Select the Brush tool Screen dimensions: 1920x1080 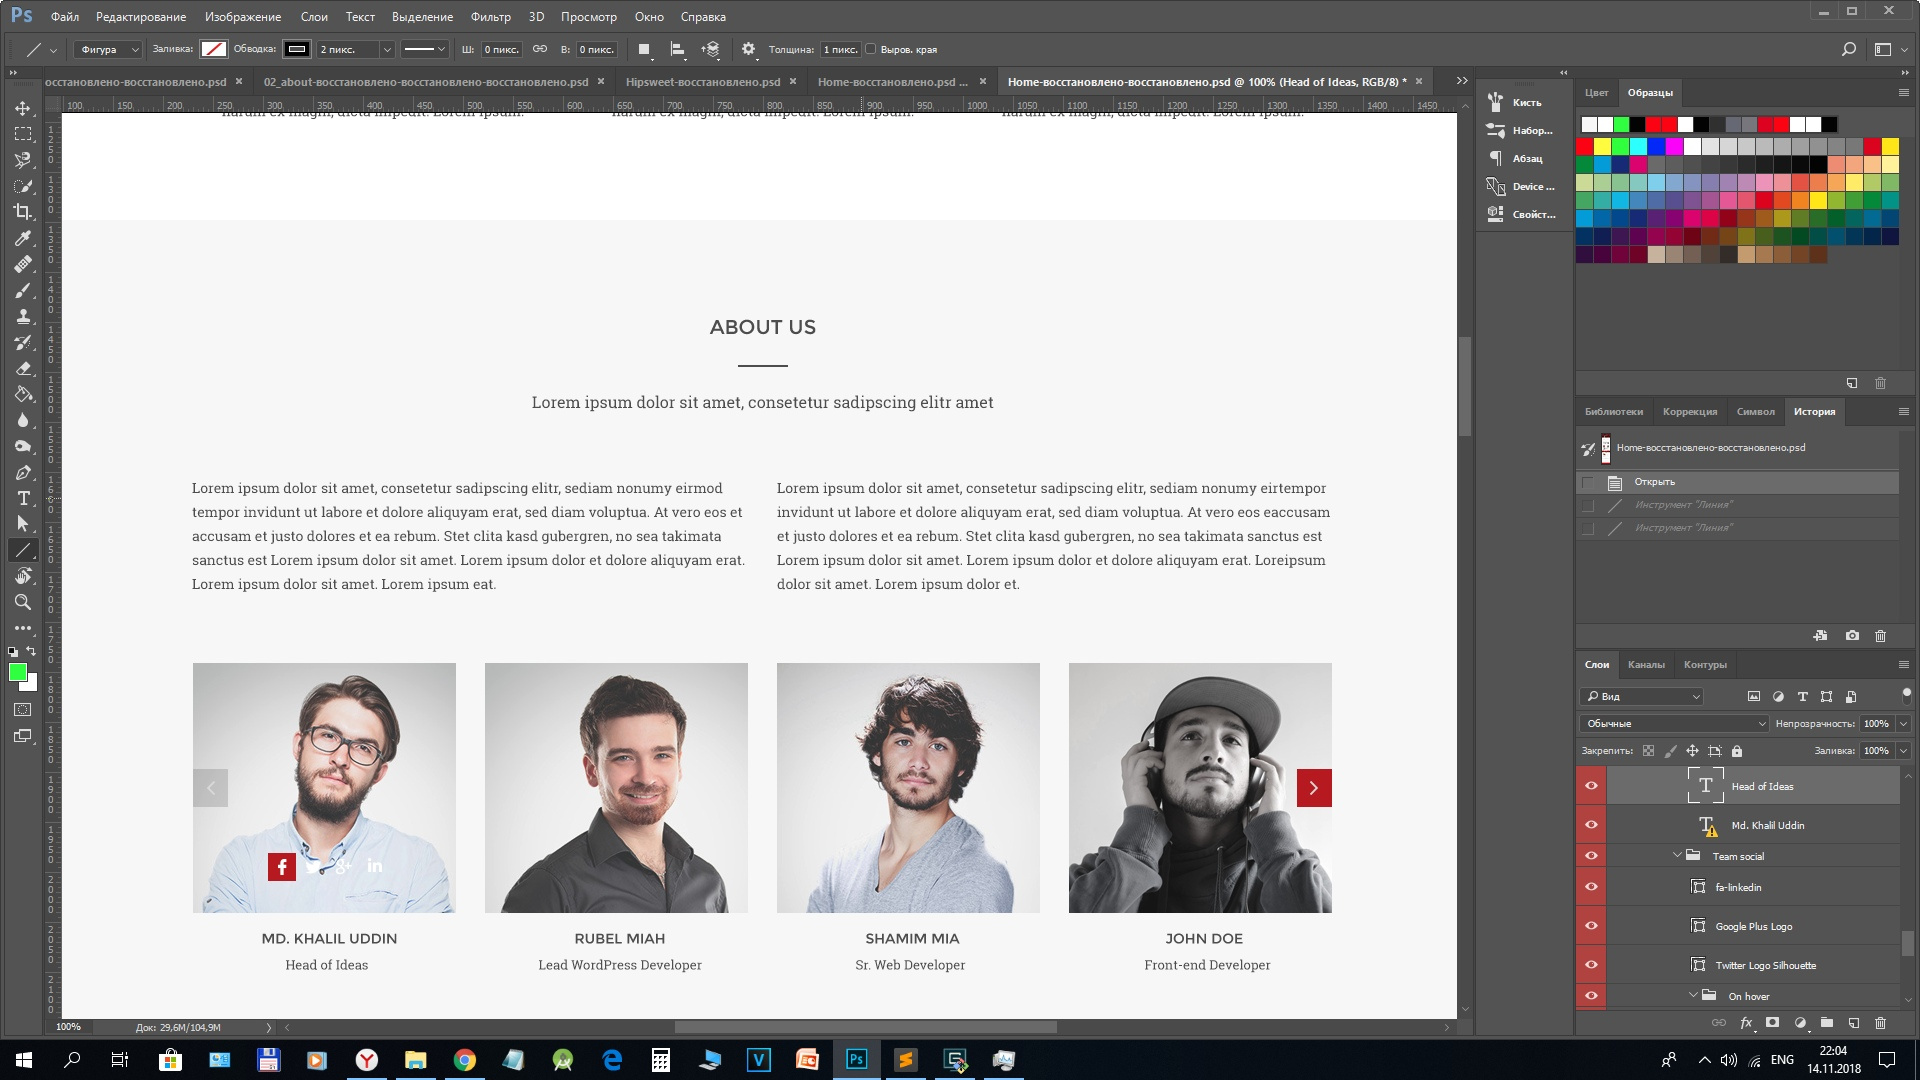click(x=22, y=290)
